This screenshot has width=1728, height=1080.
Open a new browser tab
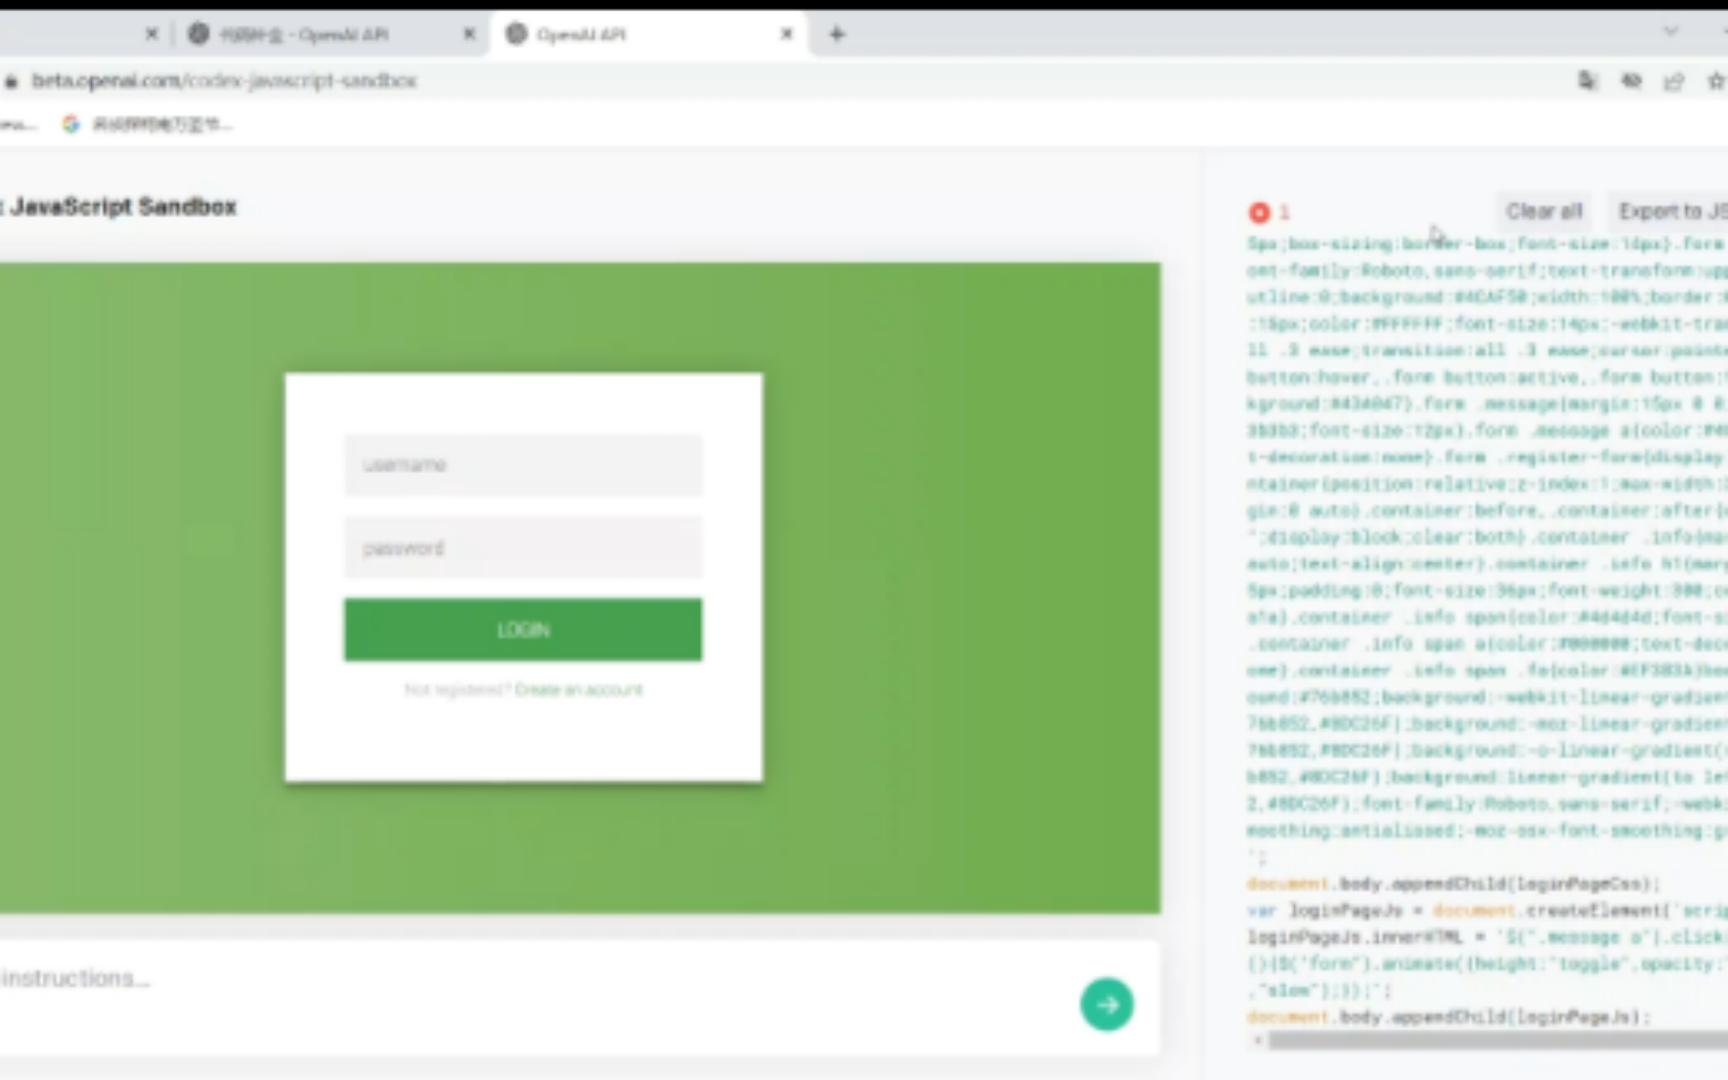click(x=837, y=34)
